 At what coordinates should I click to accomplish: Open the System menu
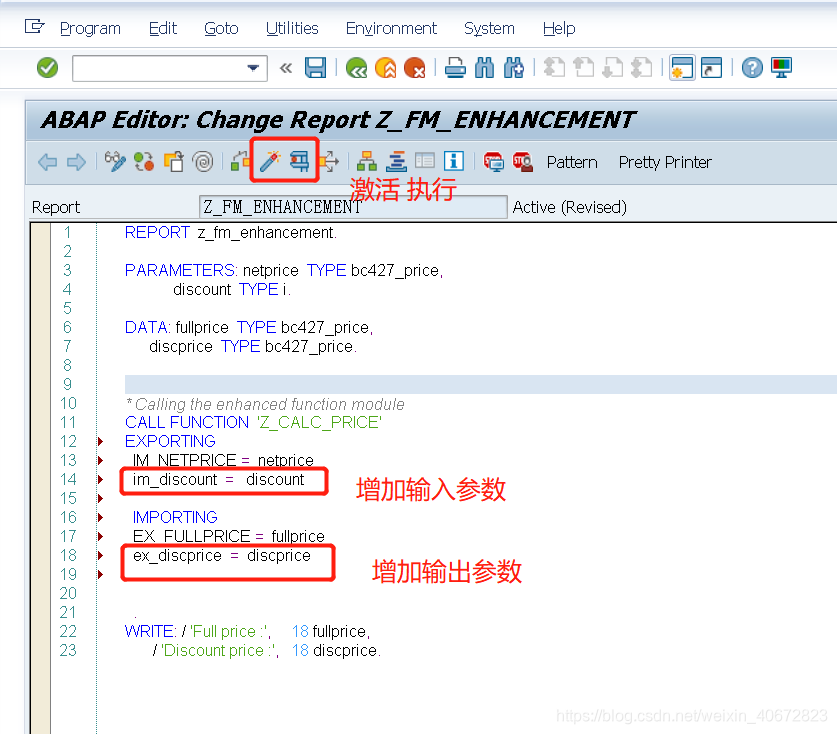click(489, 28)
